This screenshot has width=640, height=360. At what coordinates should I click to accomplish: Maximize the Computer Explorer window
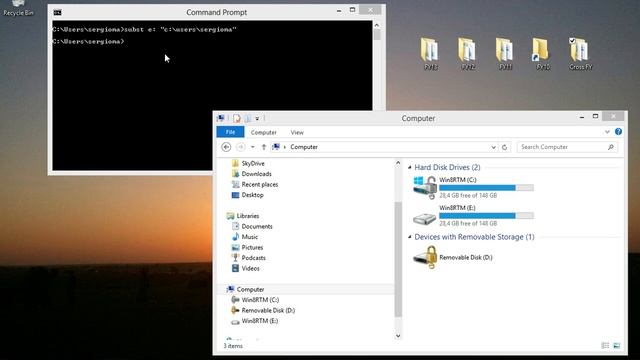[595, 117]
